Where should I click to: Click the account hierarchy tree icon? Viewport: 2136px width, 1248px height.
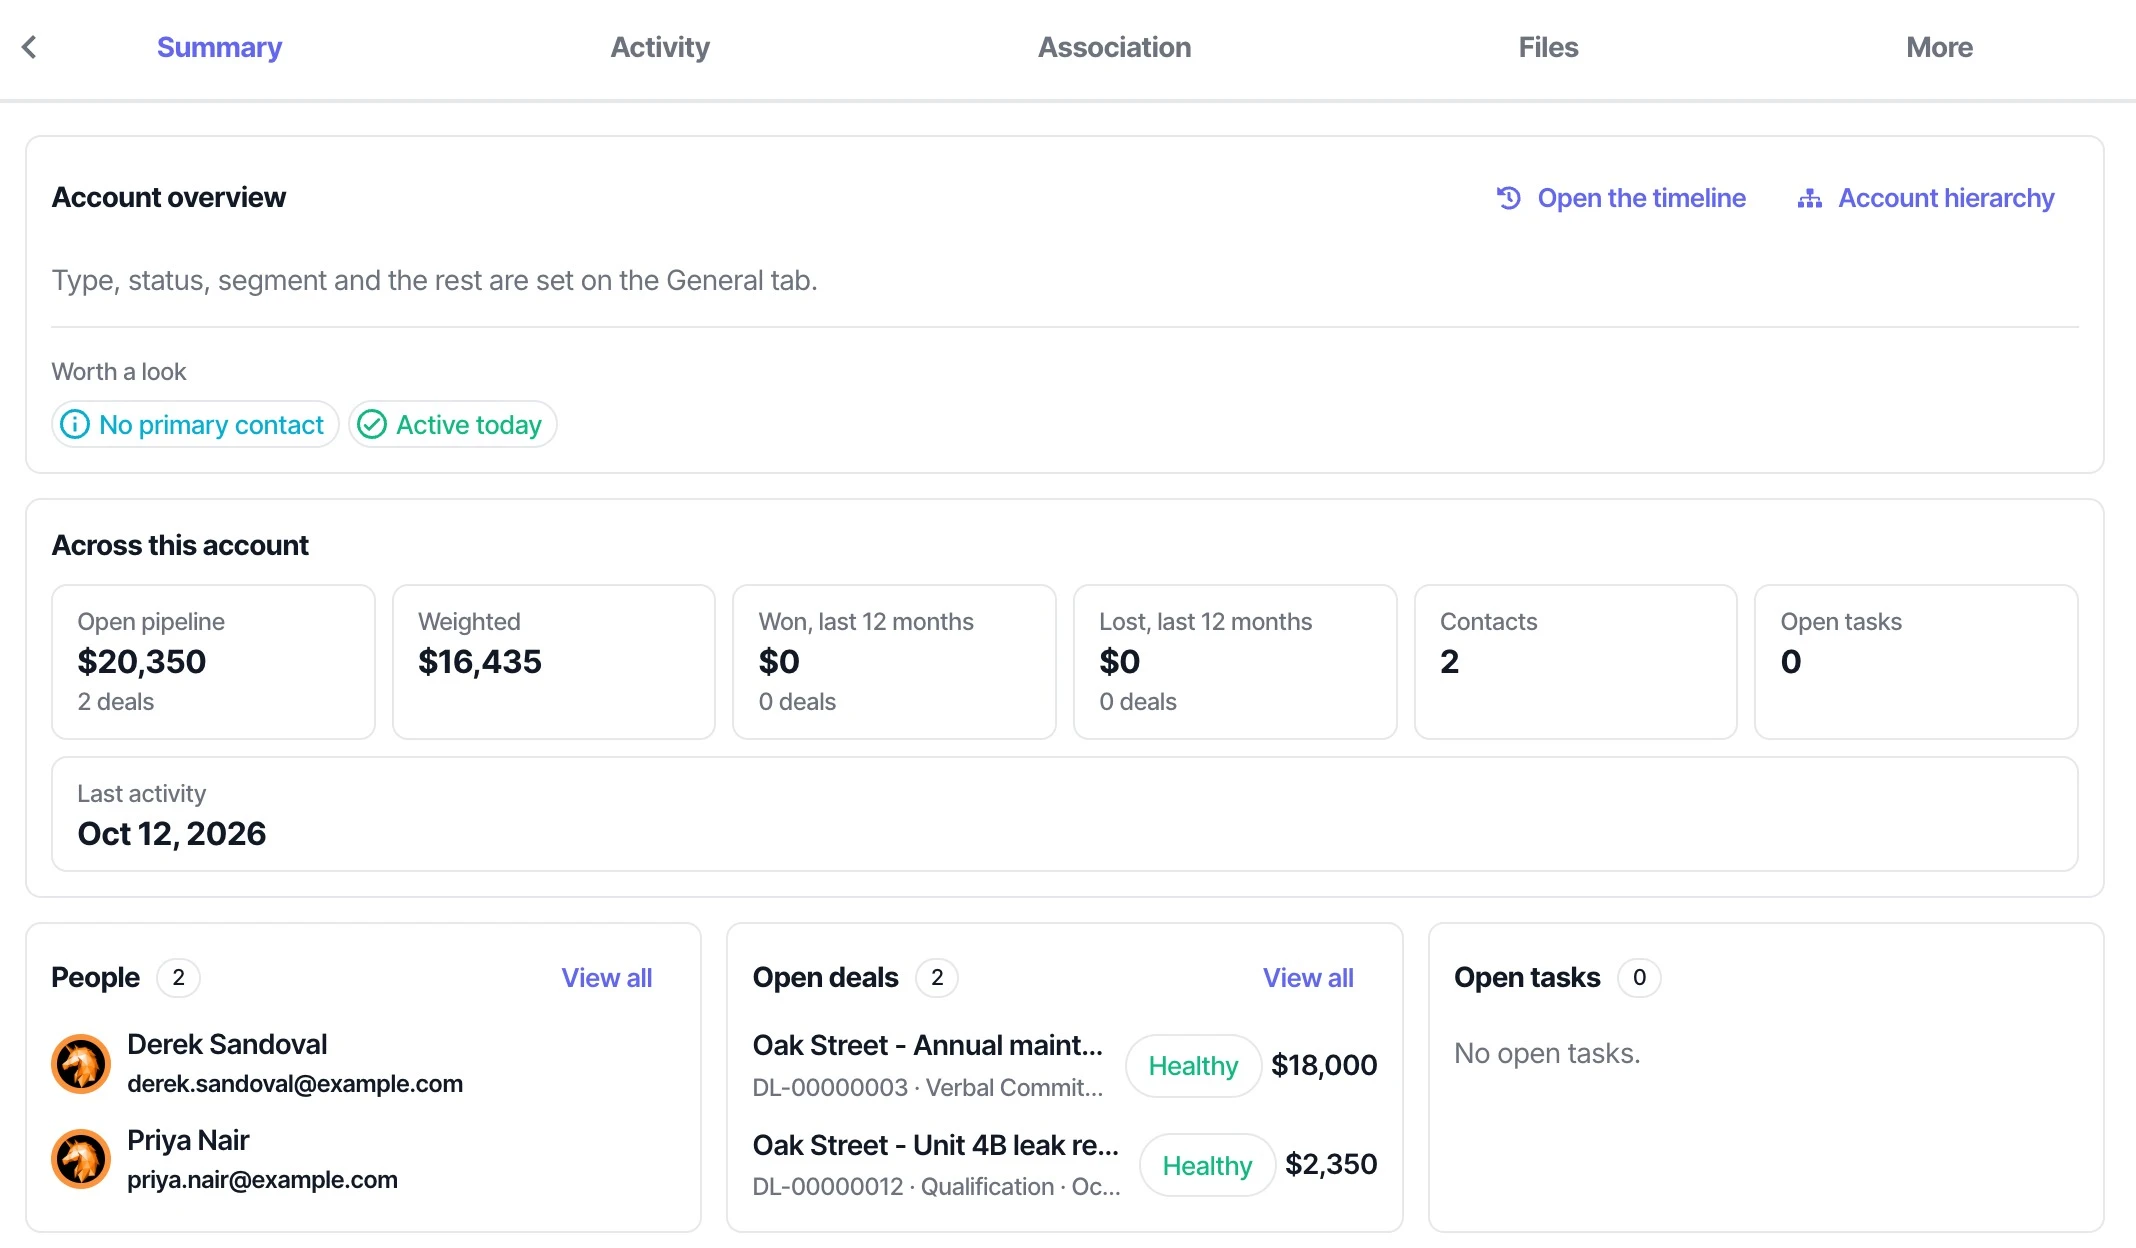[x=1810, y=198]
